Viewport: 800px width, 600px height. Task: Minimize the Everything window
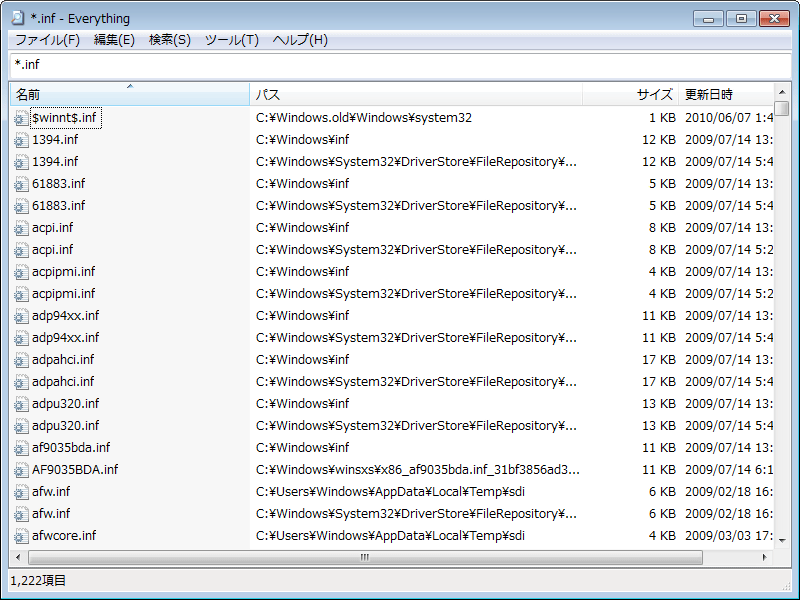point(708,19)
